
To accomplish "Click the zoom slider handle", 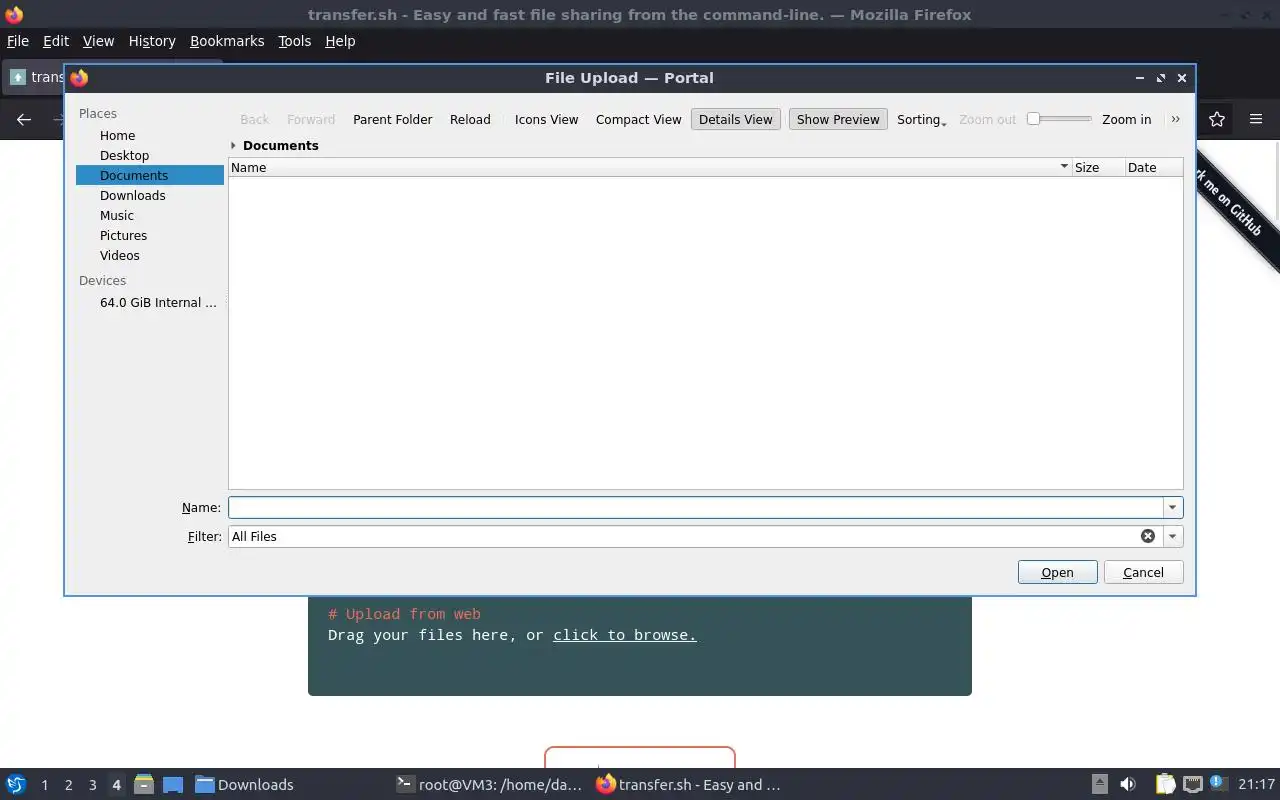I will coord(1034,119).
